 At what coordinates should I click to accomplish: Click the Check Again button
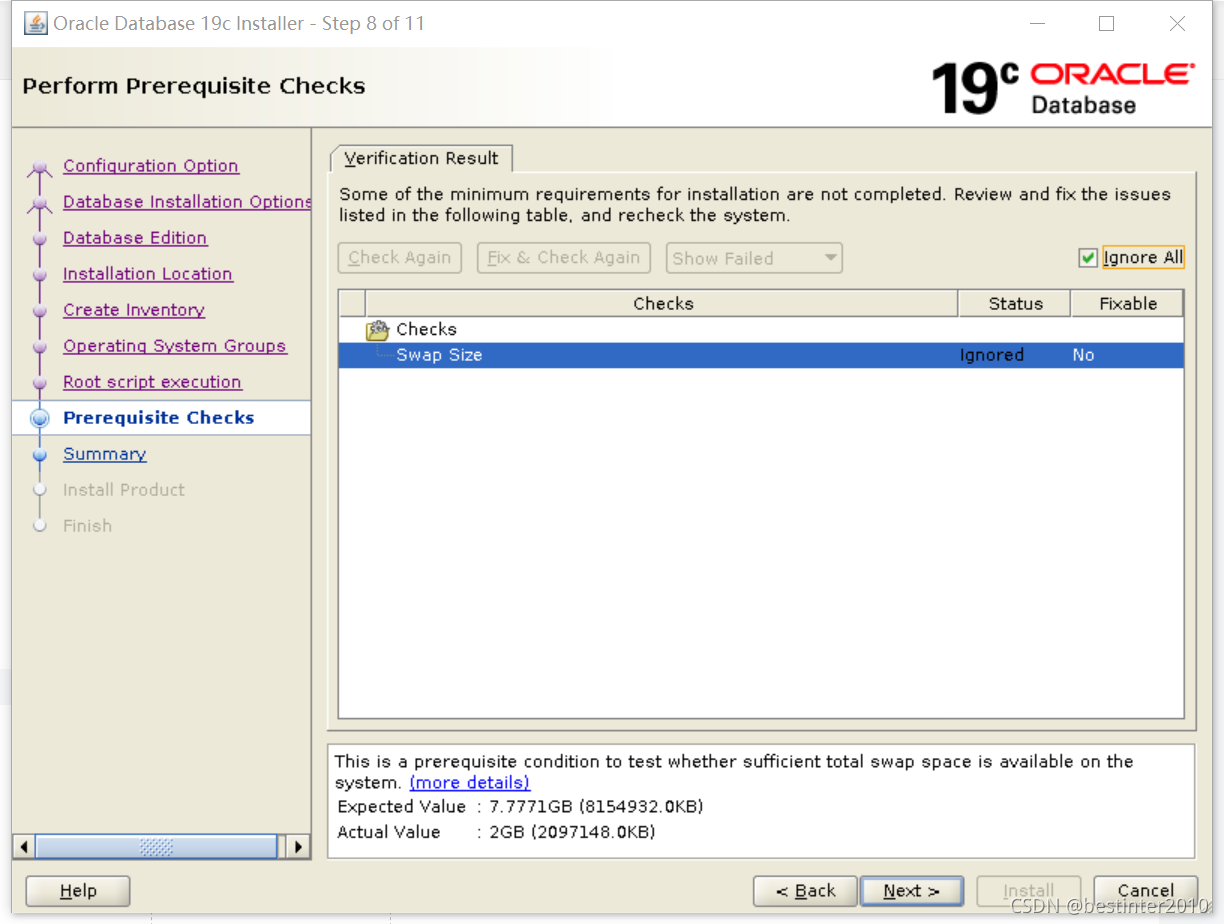pyautogui.click(x=400, y=258)
